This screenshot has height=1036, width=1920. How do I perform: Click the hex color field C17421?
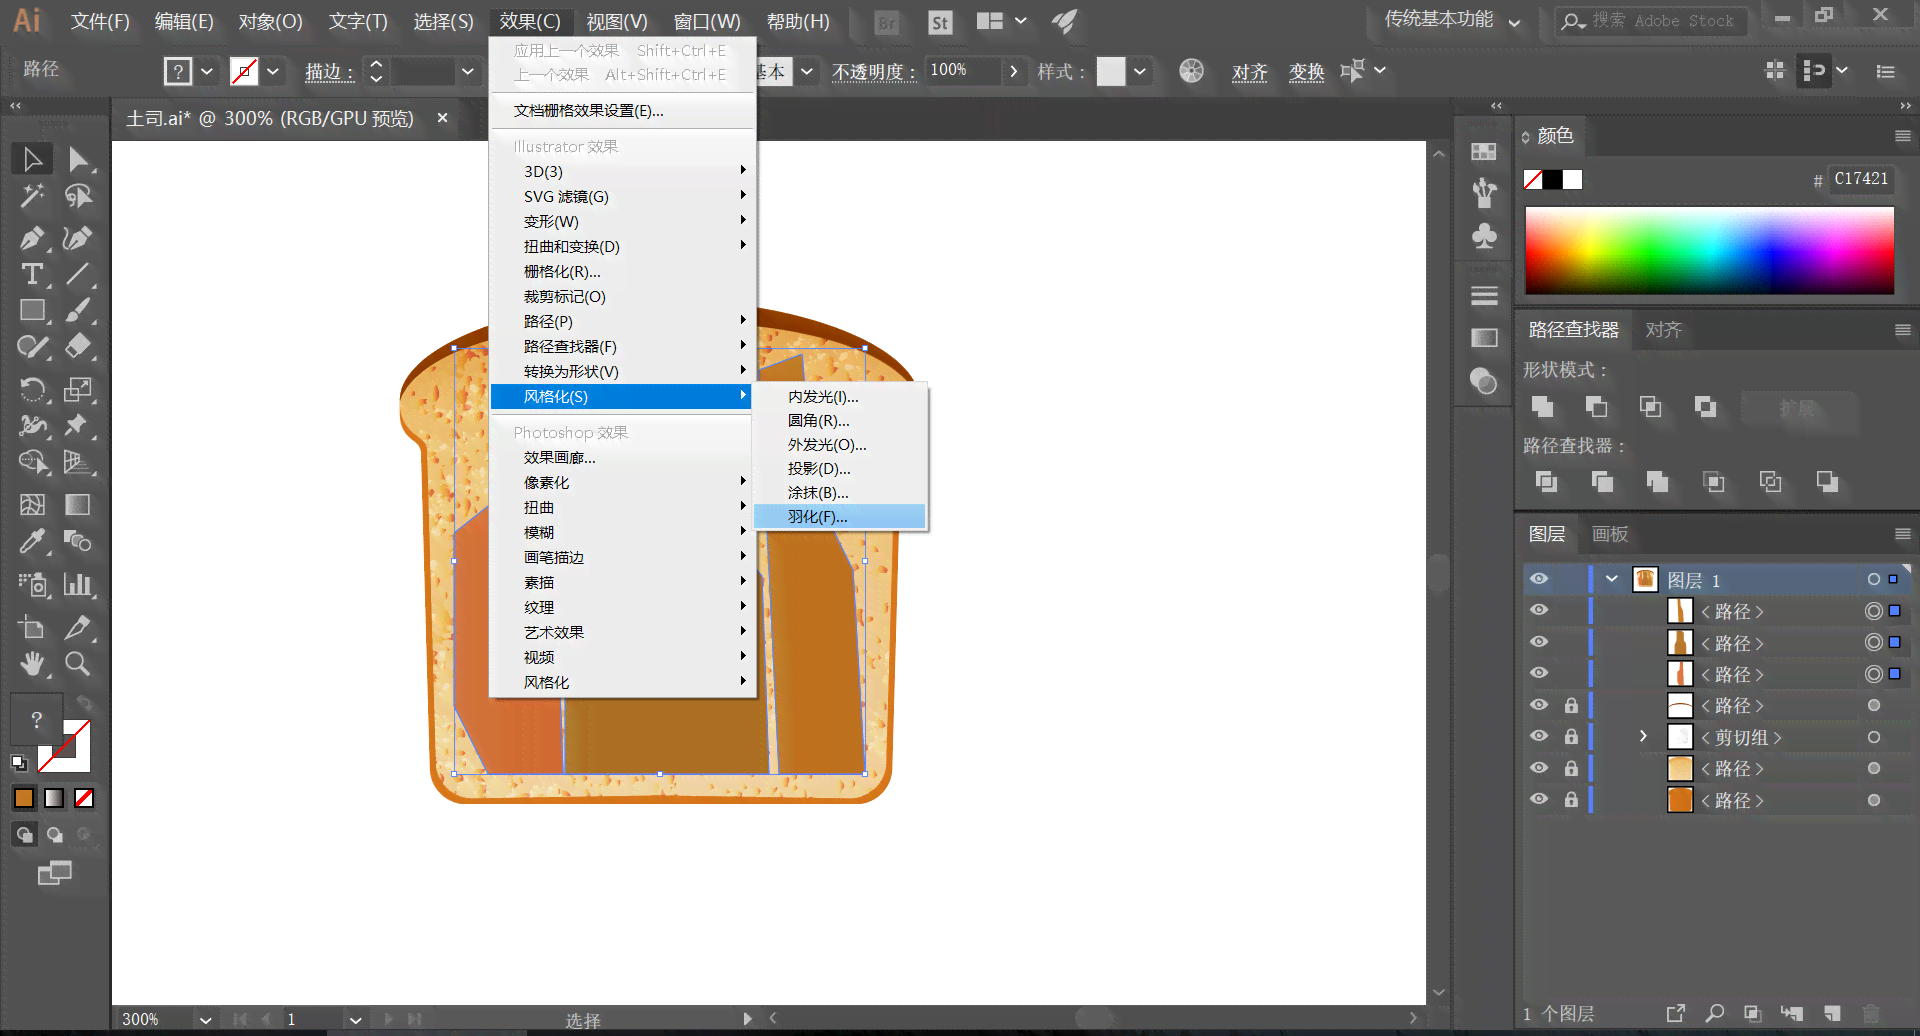coord(1860,179)
